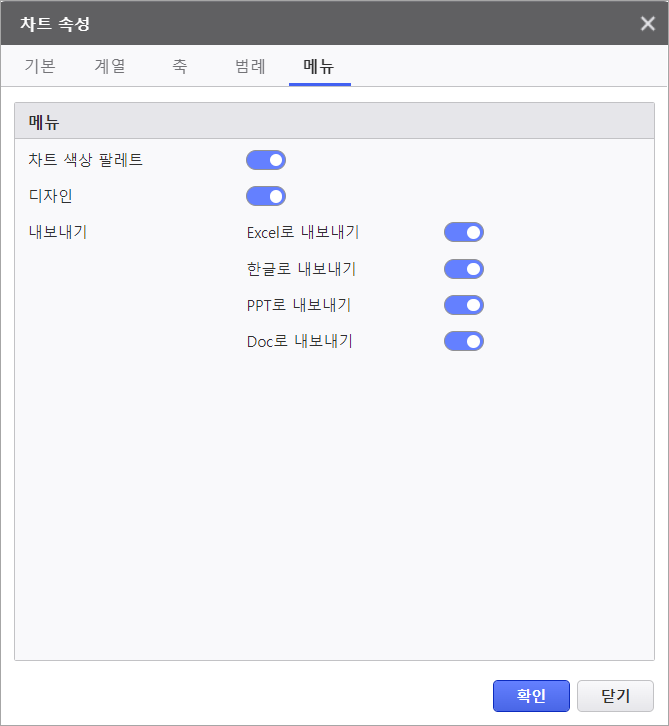Toggle the Doc로 내보내기 switch
Image resolution: width=669 pixels, height=726 pixels.
[464, 341]
